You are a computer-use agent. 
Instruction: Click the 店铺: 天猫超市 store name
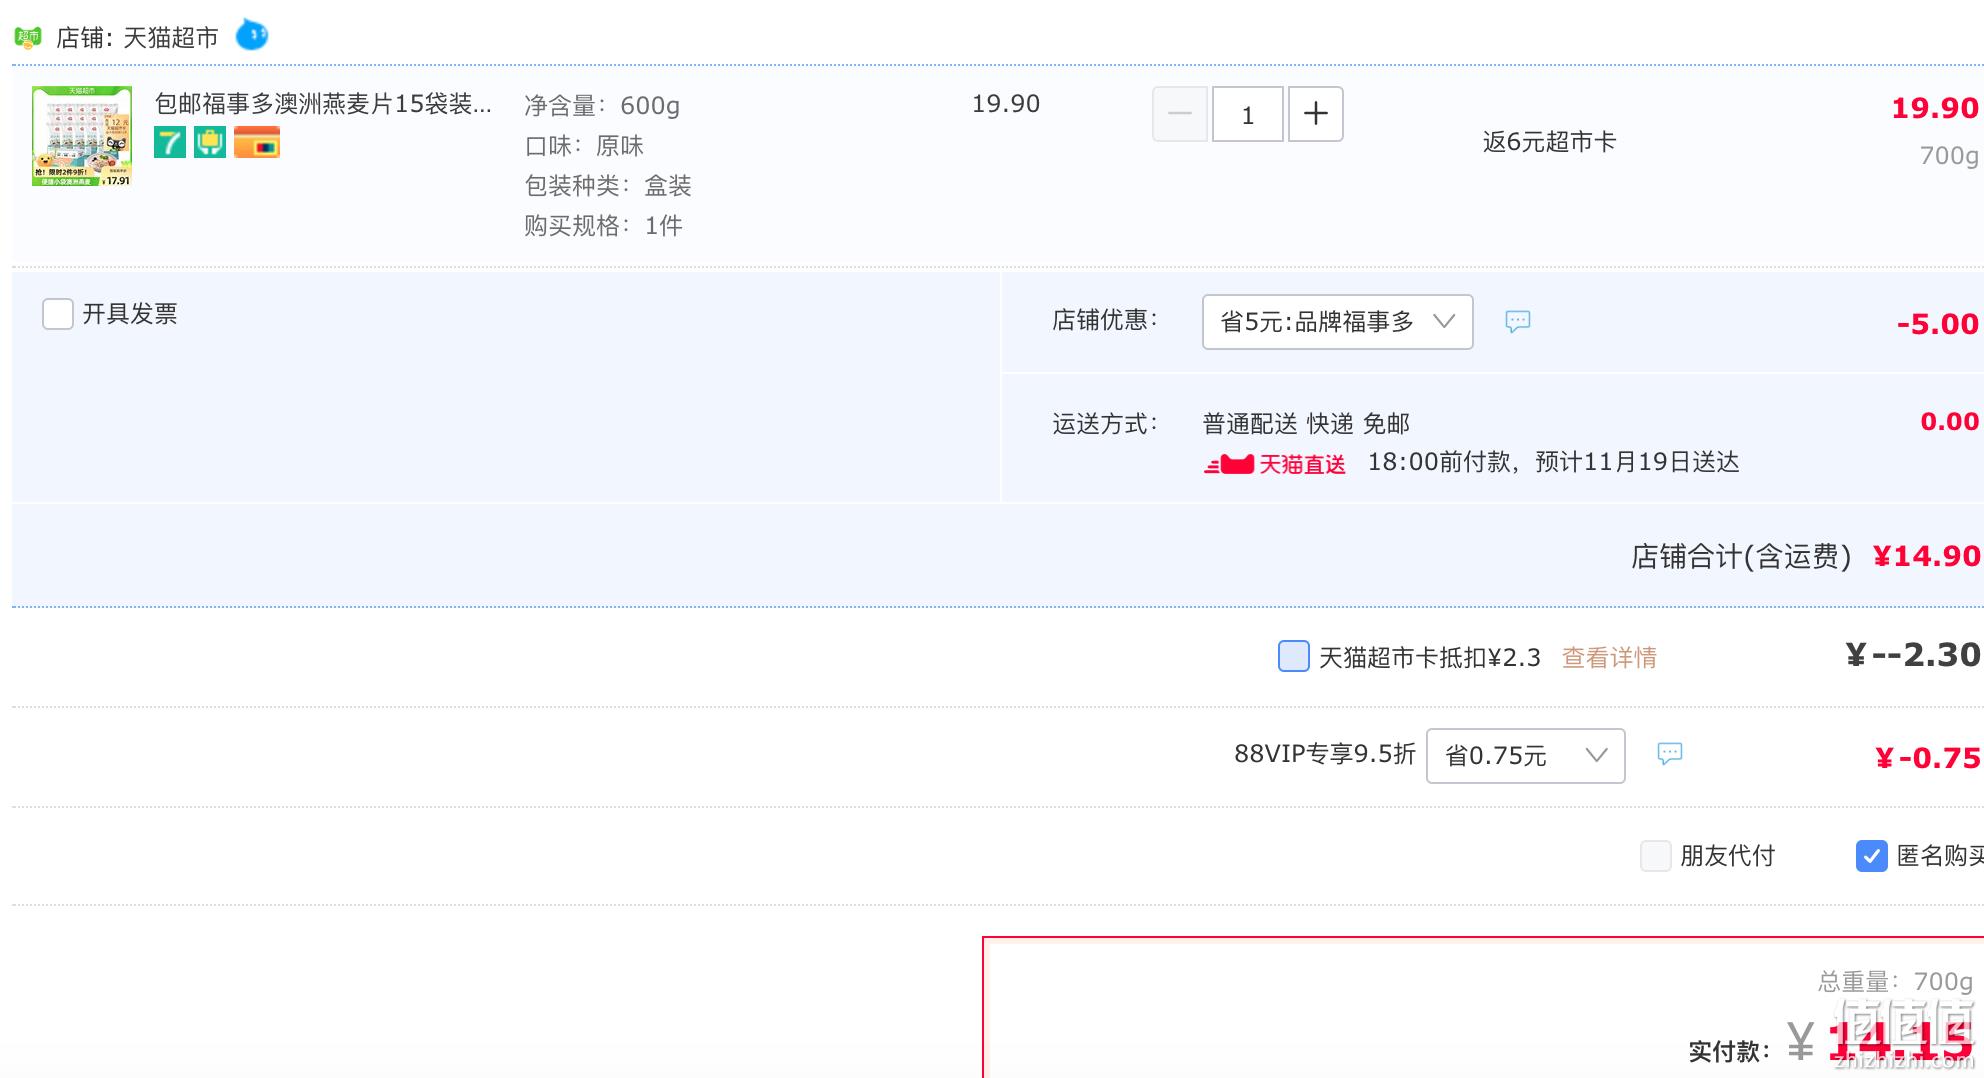click(x=137, y=38)
